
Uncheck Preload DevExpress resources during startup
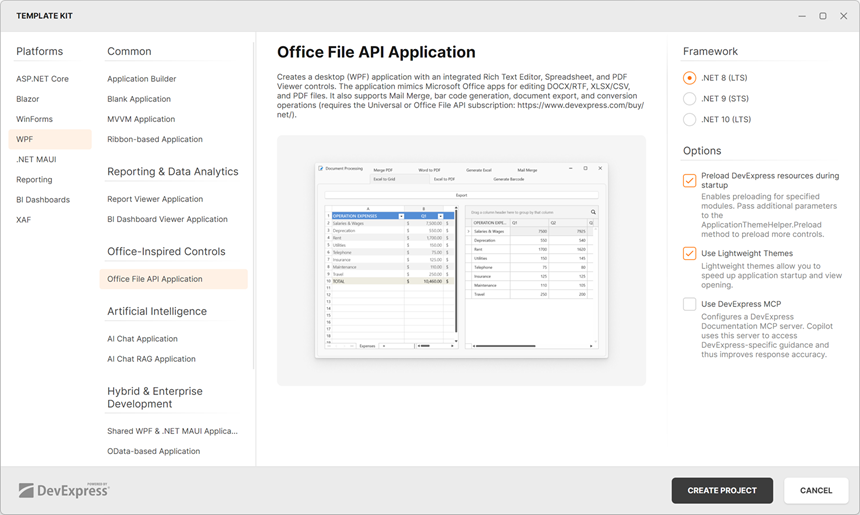[x=689, y=180]
